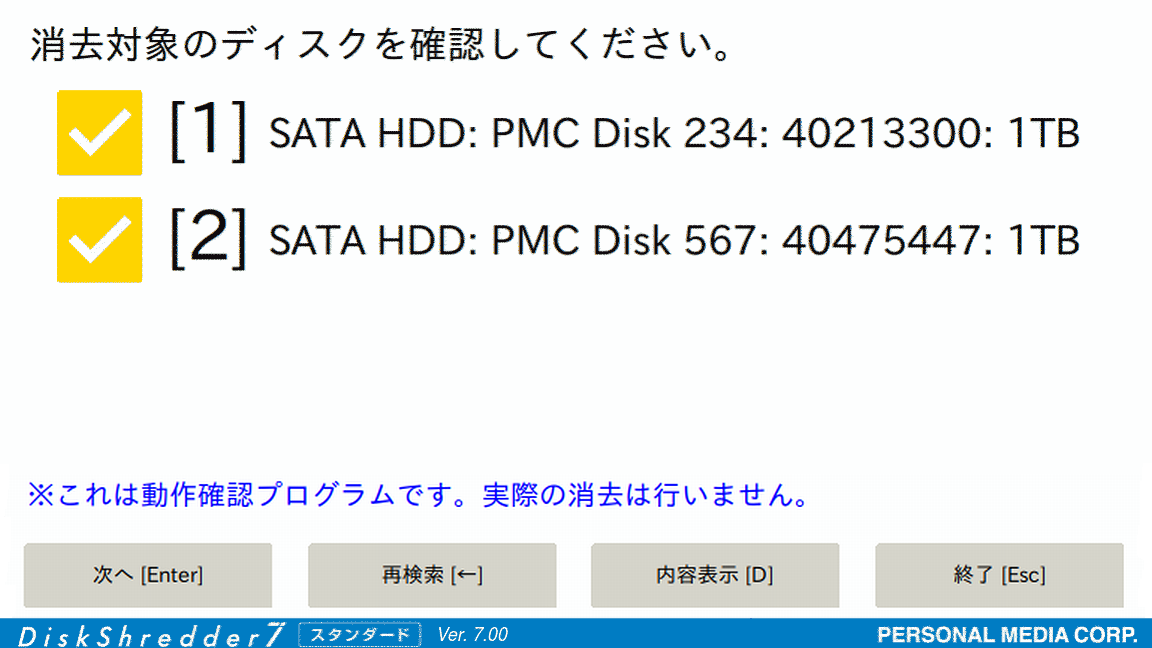1152x648 pixels.
Task: Click the DiskShredder7 logo in footer
Action: 151,635
